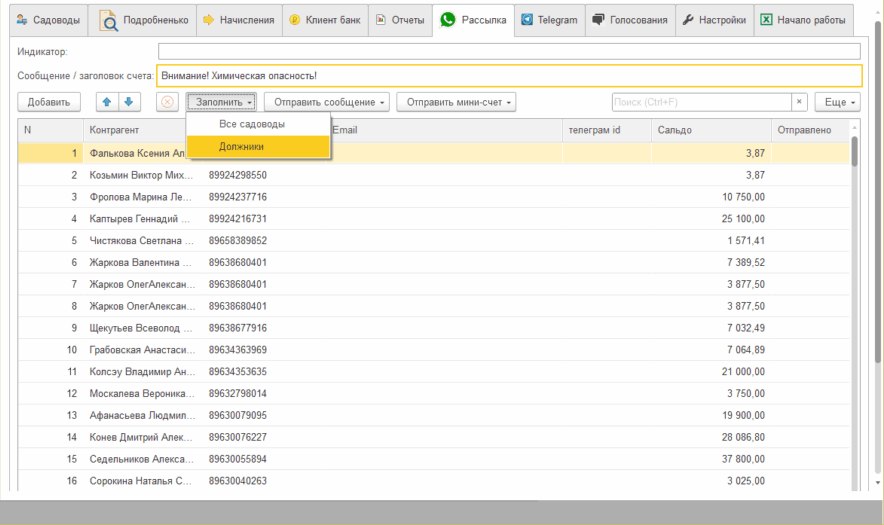This screenshot has height=525, width=884.
Task: Open the Отправить мини-счет dropdown
Action: coord(457,102)
